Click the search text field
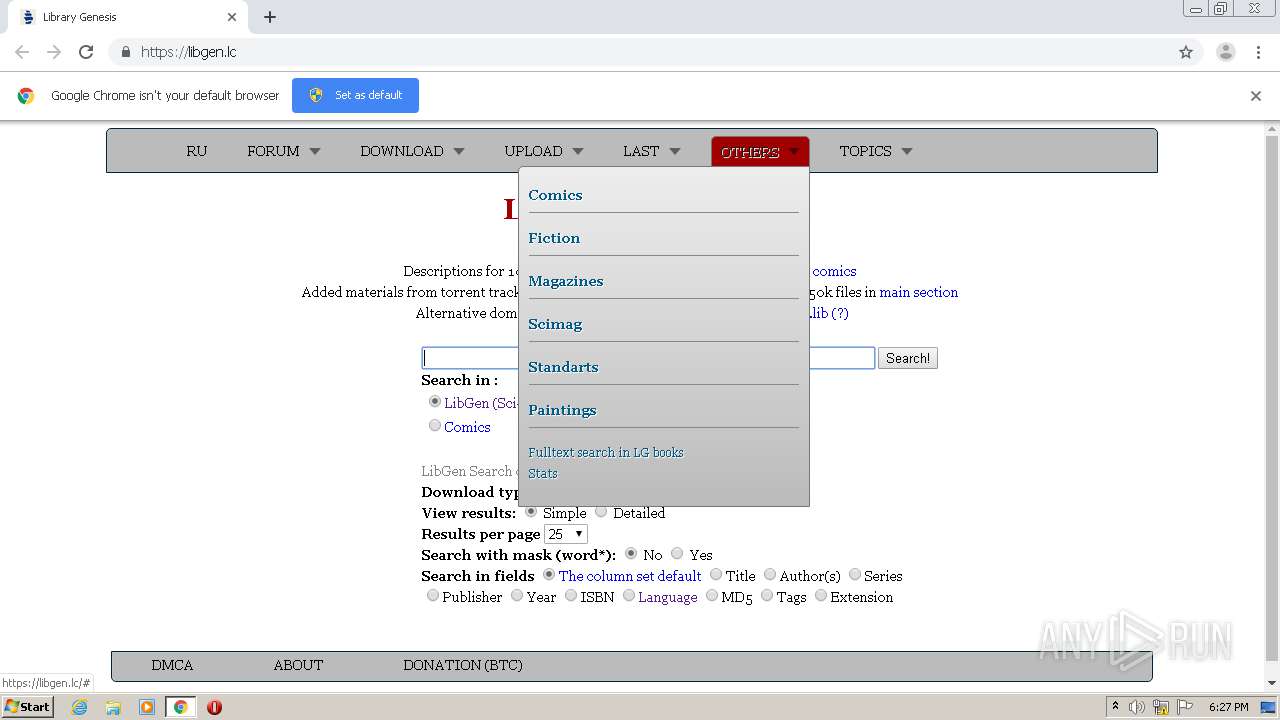The width and height of the screenshot is (1280, 720). coord(648,358)
